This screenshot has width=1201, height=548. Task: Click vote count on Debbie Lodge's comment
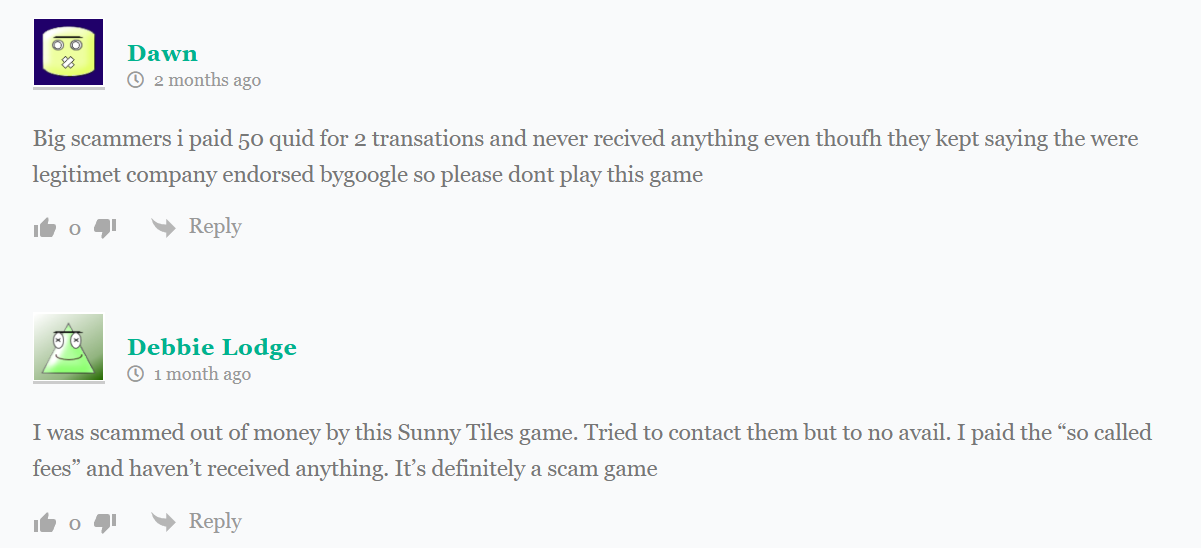click(74, 523)
